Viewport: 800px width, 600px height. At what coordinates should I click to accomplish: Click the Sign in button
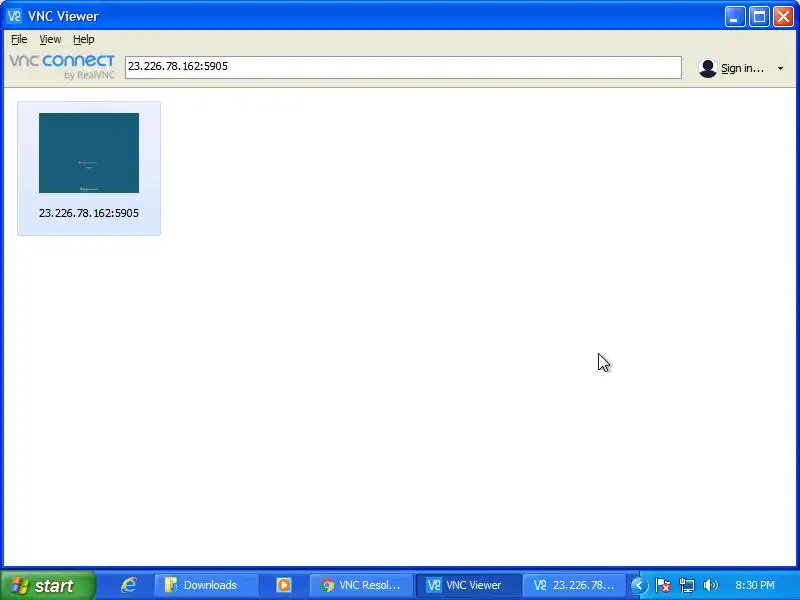click(x=742, y=68)
